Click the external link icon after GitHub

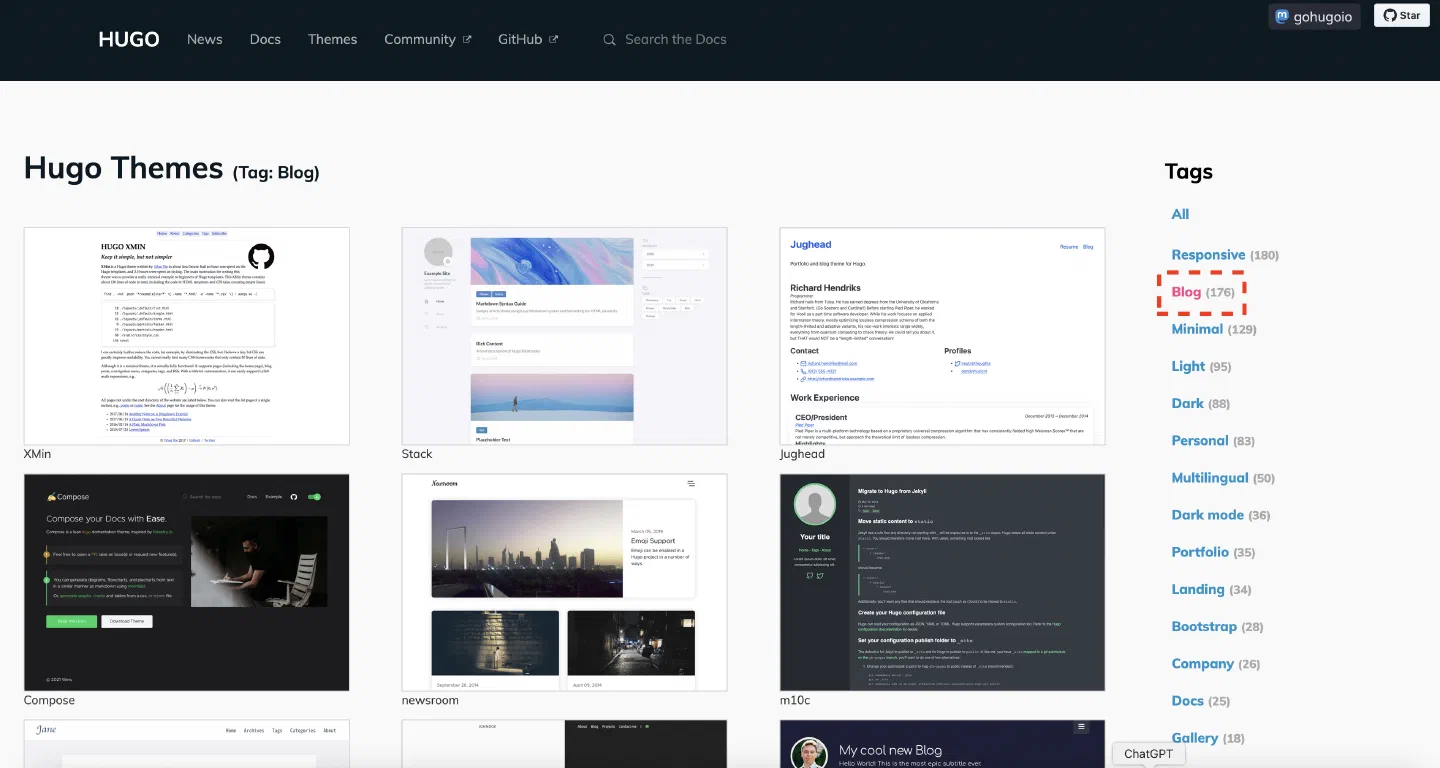(x=554, y=40)
